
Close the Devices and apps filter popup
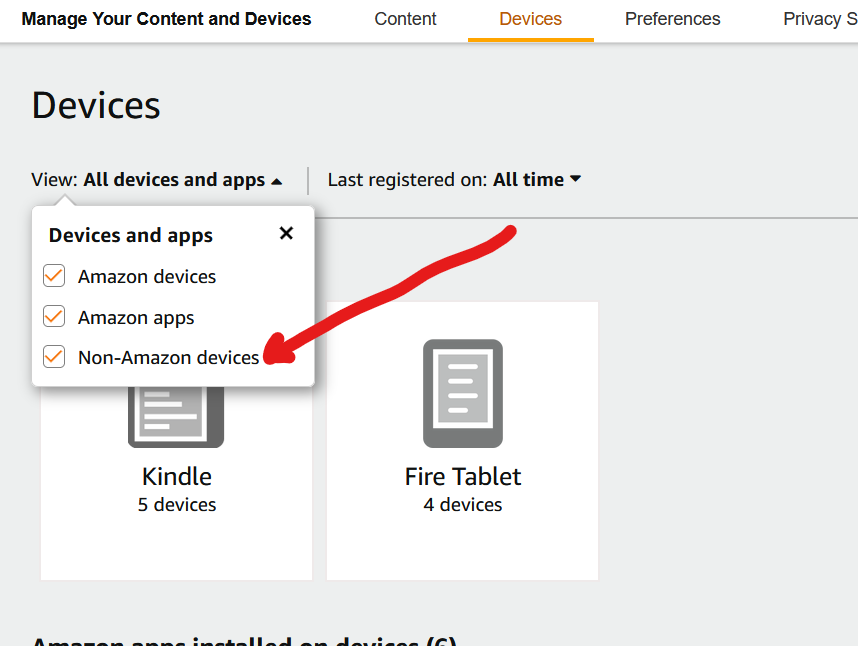coord(286,233)
